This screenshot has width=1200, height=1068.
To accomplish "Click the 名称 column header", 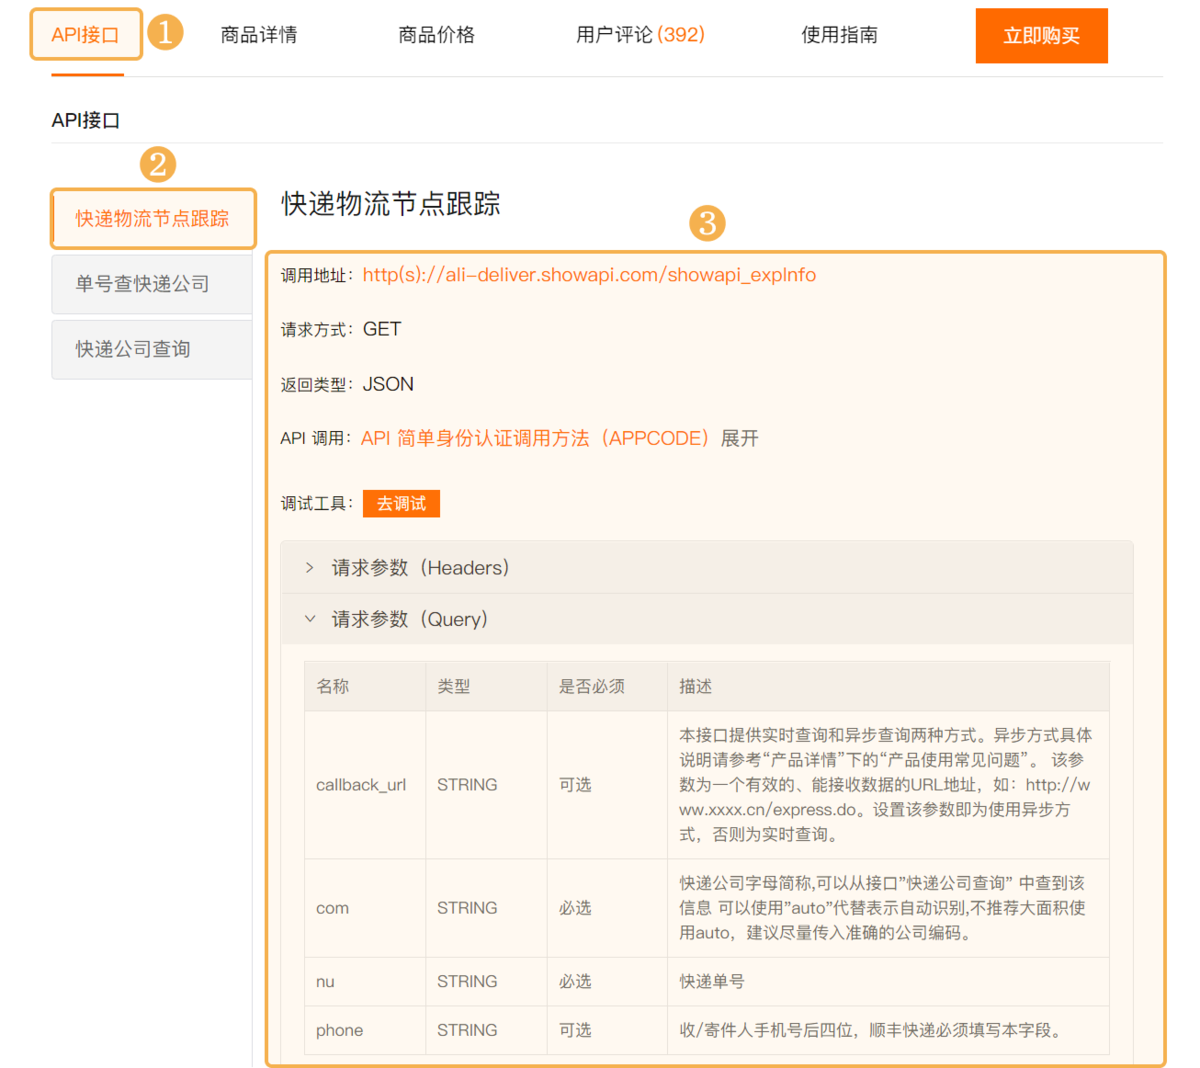I will (x=333, y=687).
